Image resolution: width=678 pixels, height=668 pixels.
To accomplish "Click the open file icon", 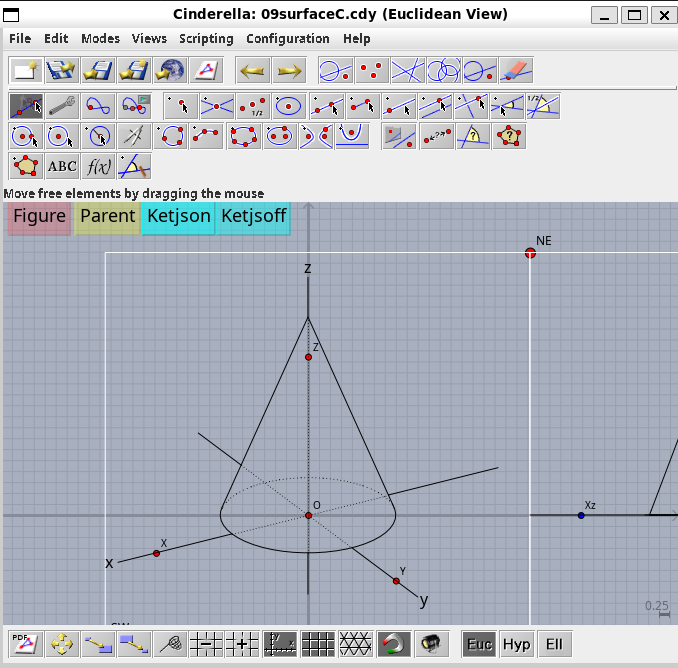I will point(62,70).
